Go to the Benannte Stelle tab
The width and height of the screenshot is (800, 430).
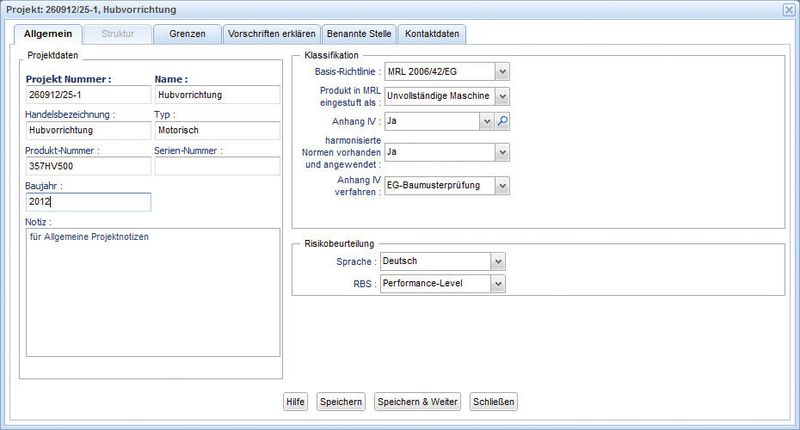(x=360, y=34)
